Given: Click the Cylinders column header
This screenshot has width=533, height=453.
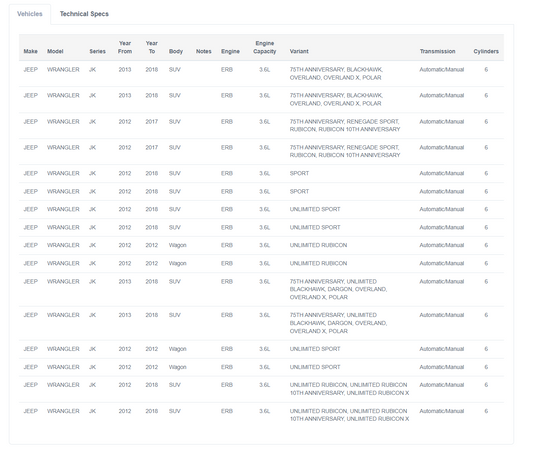Looking at the screenshot, I should [486, 51].
